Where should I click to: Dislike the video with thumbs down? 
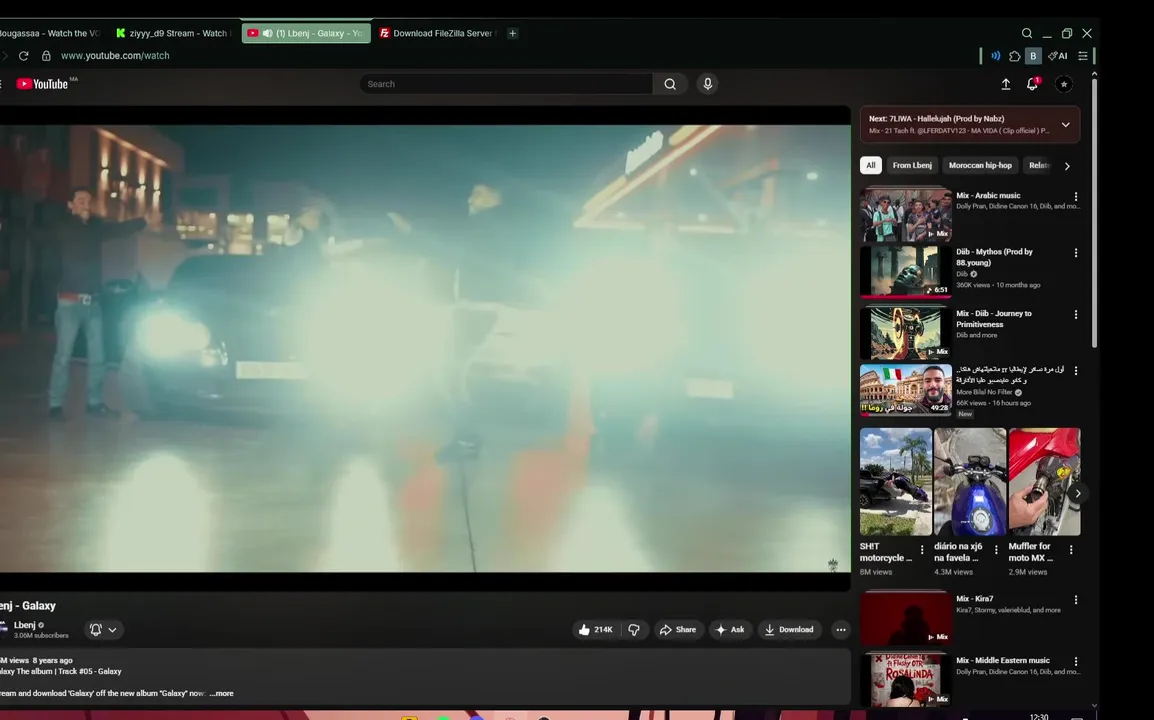pos(634,629)
